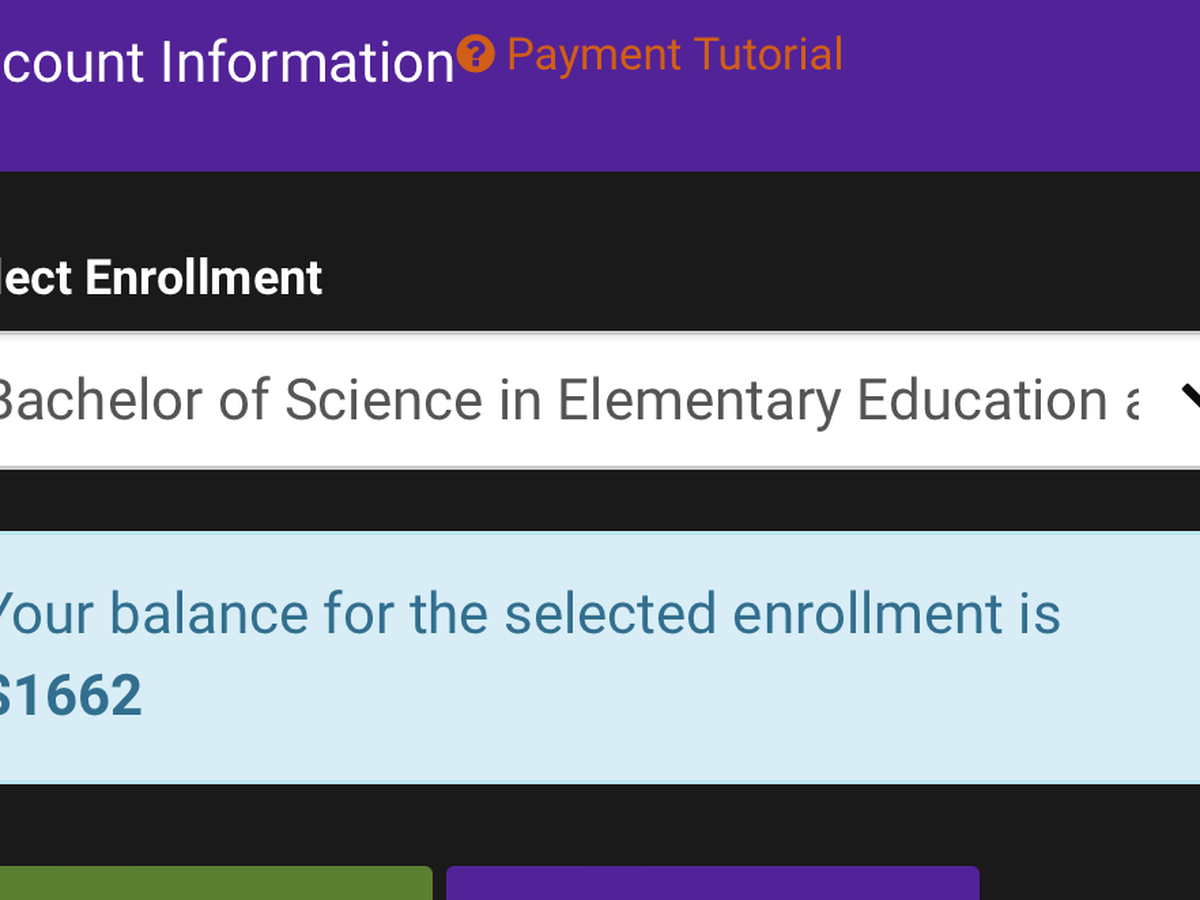Expand the Select Enrollment dropdown
The width and height of the screenshot is (1200, 900).
click(600, 400)
